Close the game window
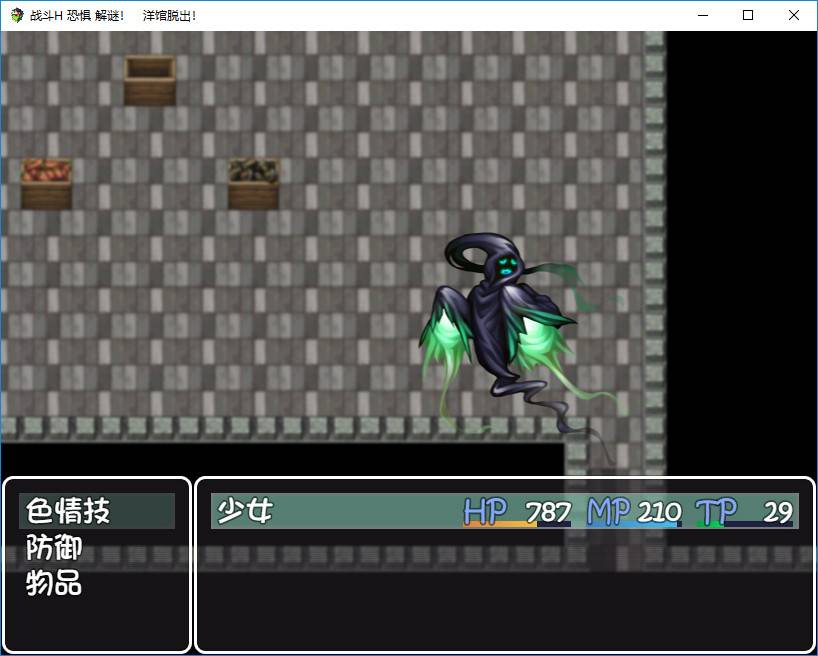818x656 pixels. coord(794,15)
